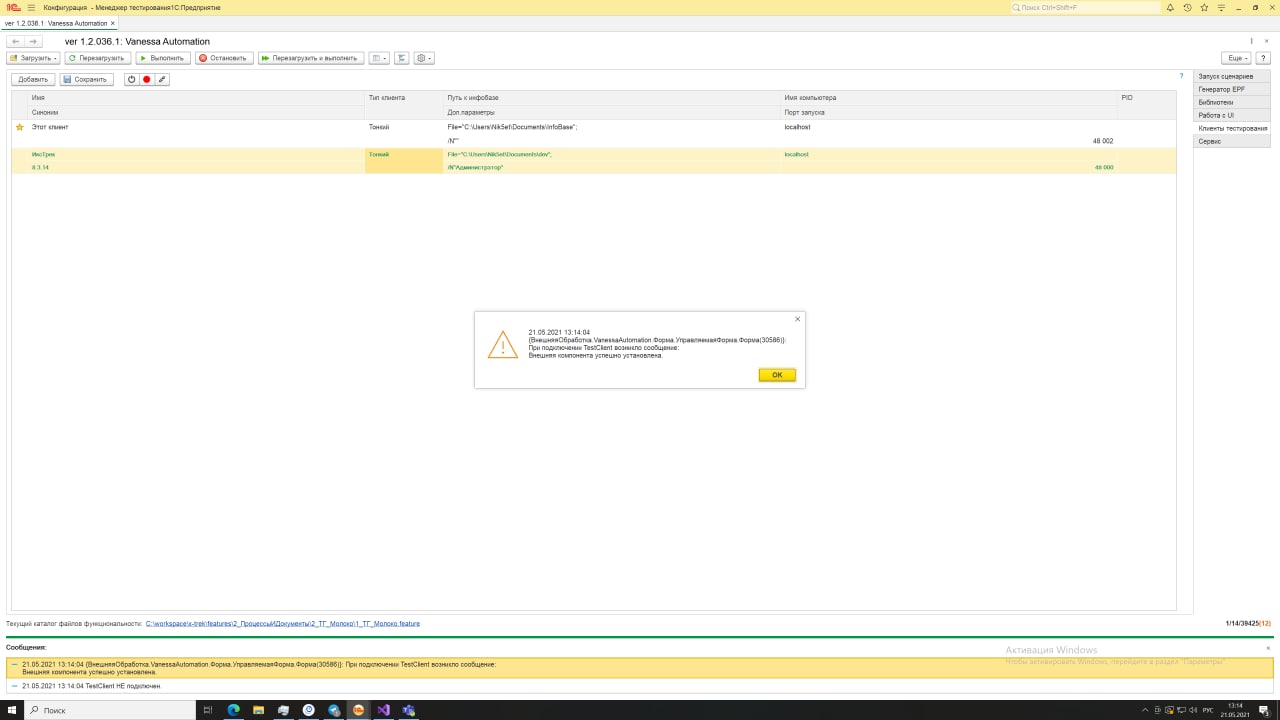Click the Выполнить button

point(163,58)
